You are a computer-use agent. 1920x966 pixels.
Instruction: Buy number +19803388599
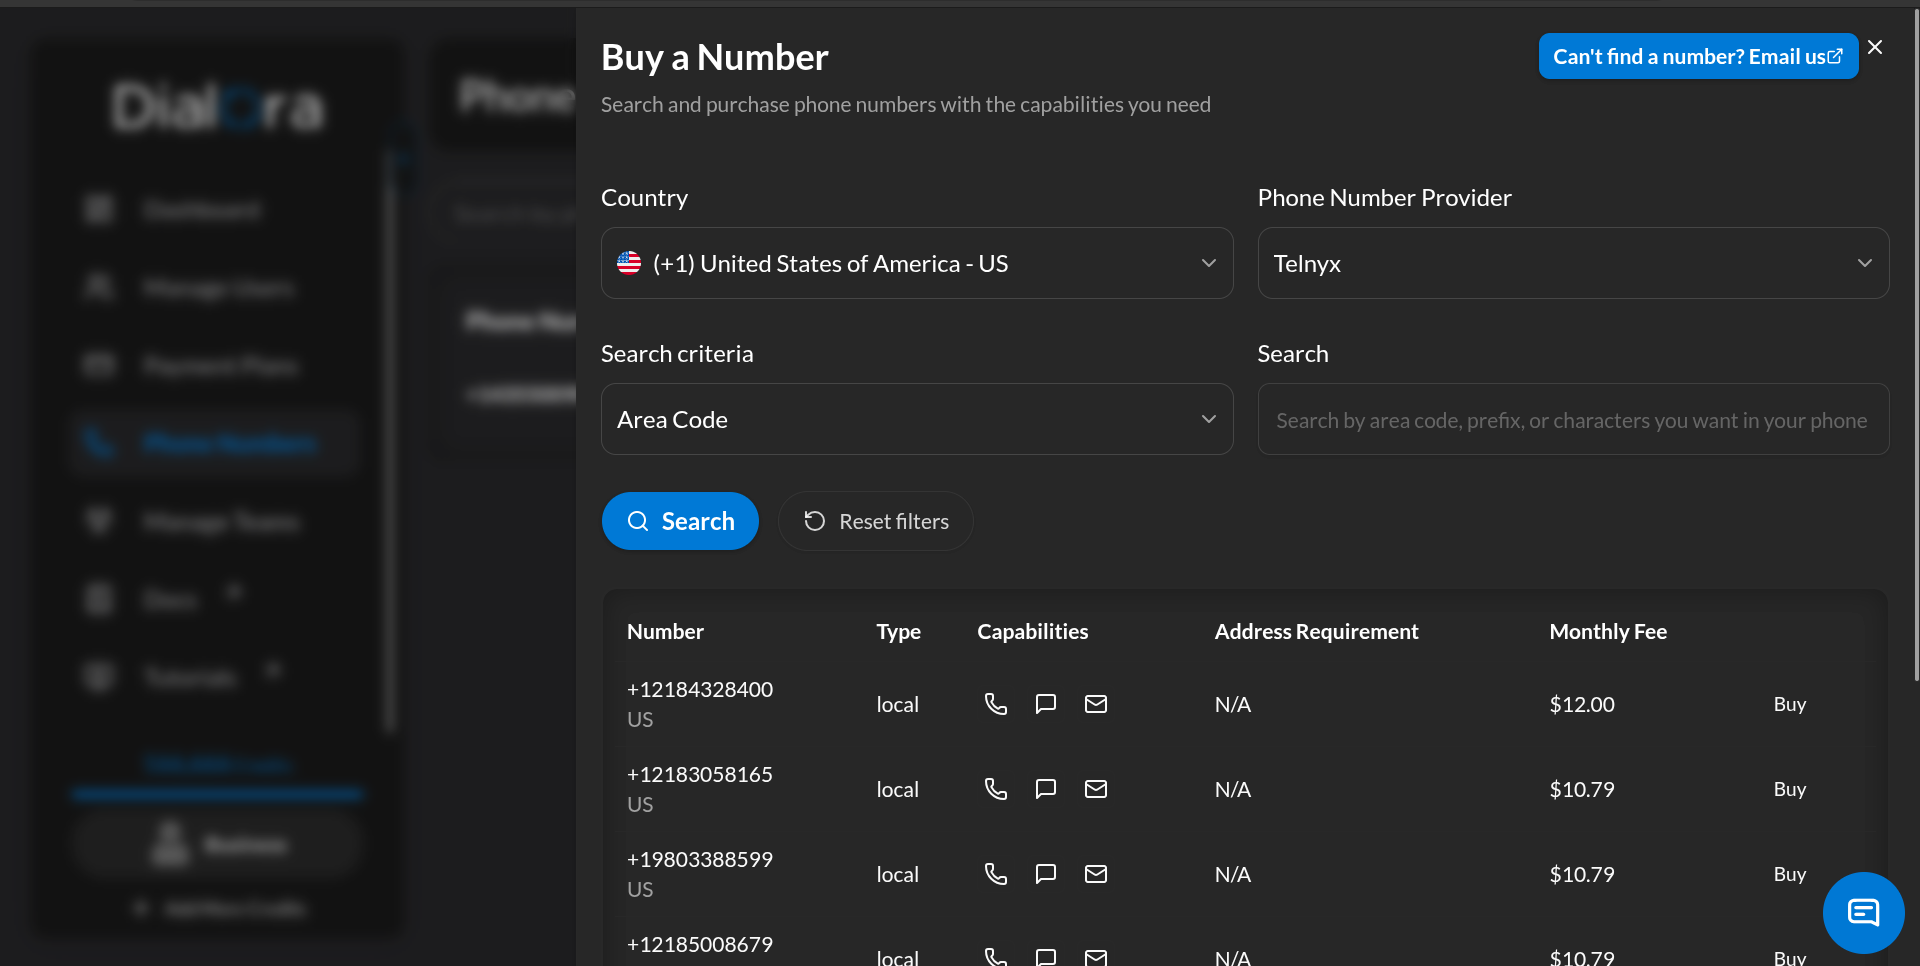(x=1789, y=874)
